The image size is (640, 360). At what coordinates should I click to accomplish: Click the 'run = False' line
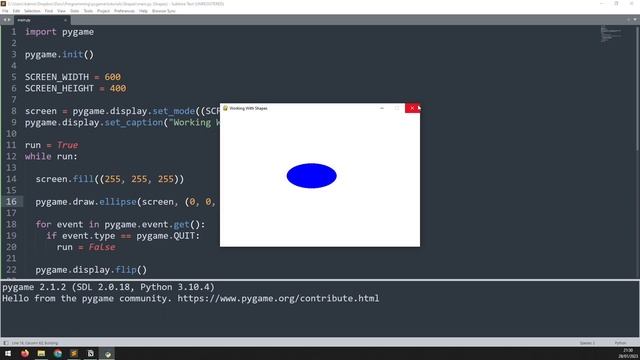(x=86, y=247)
